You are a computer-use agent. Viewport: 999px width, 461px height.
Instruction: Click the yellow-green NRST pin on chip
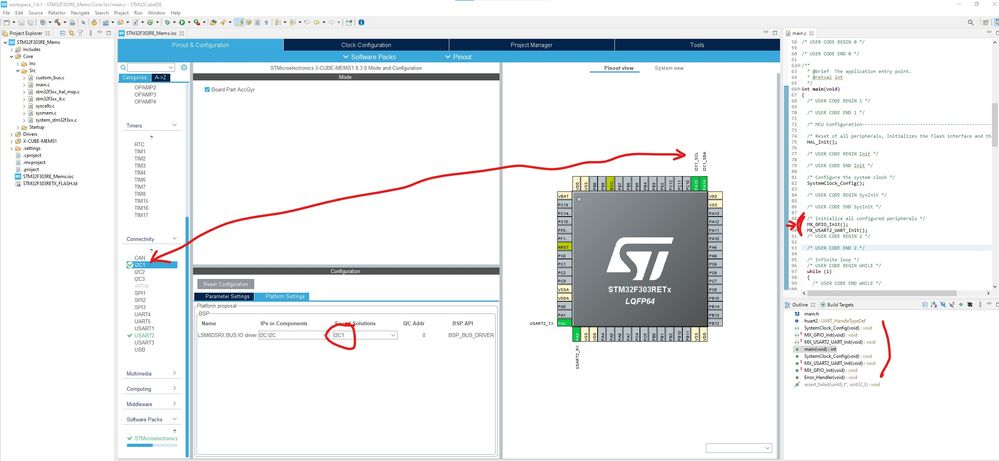(563, 246)
